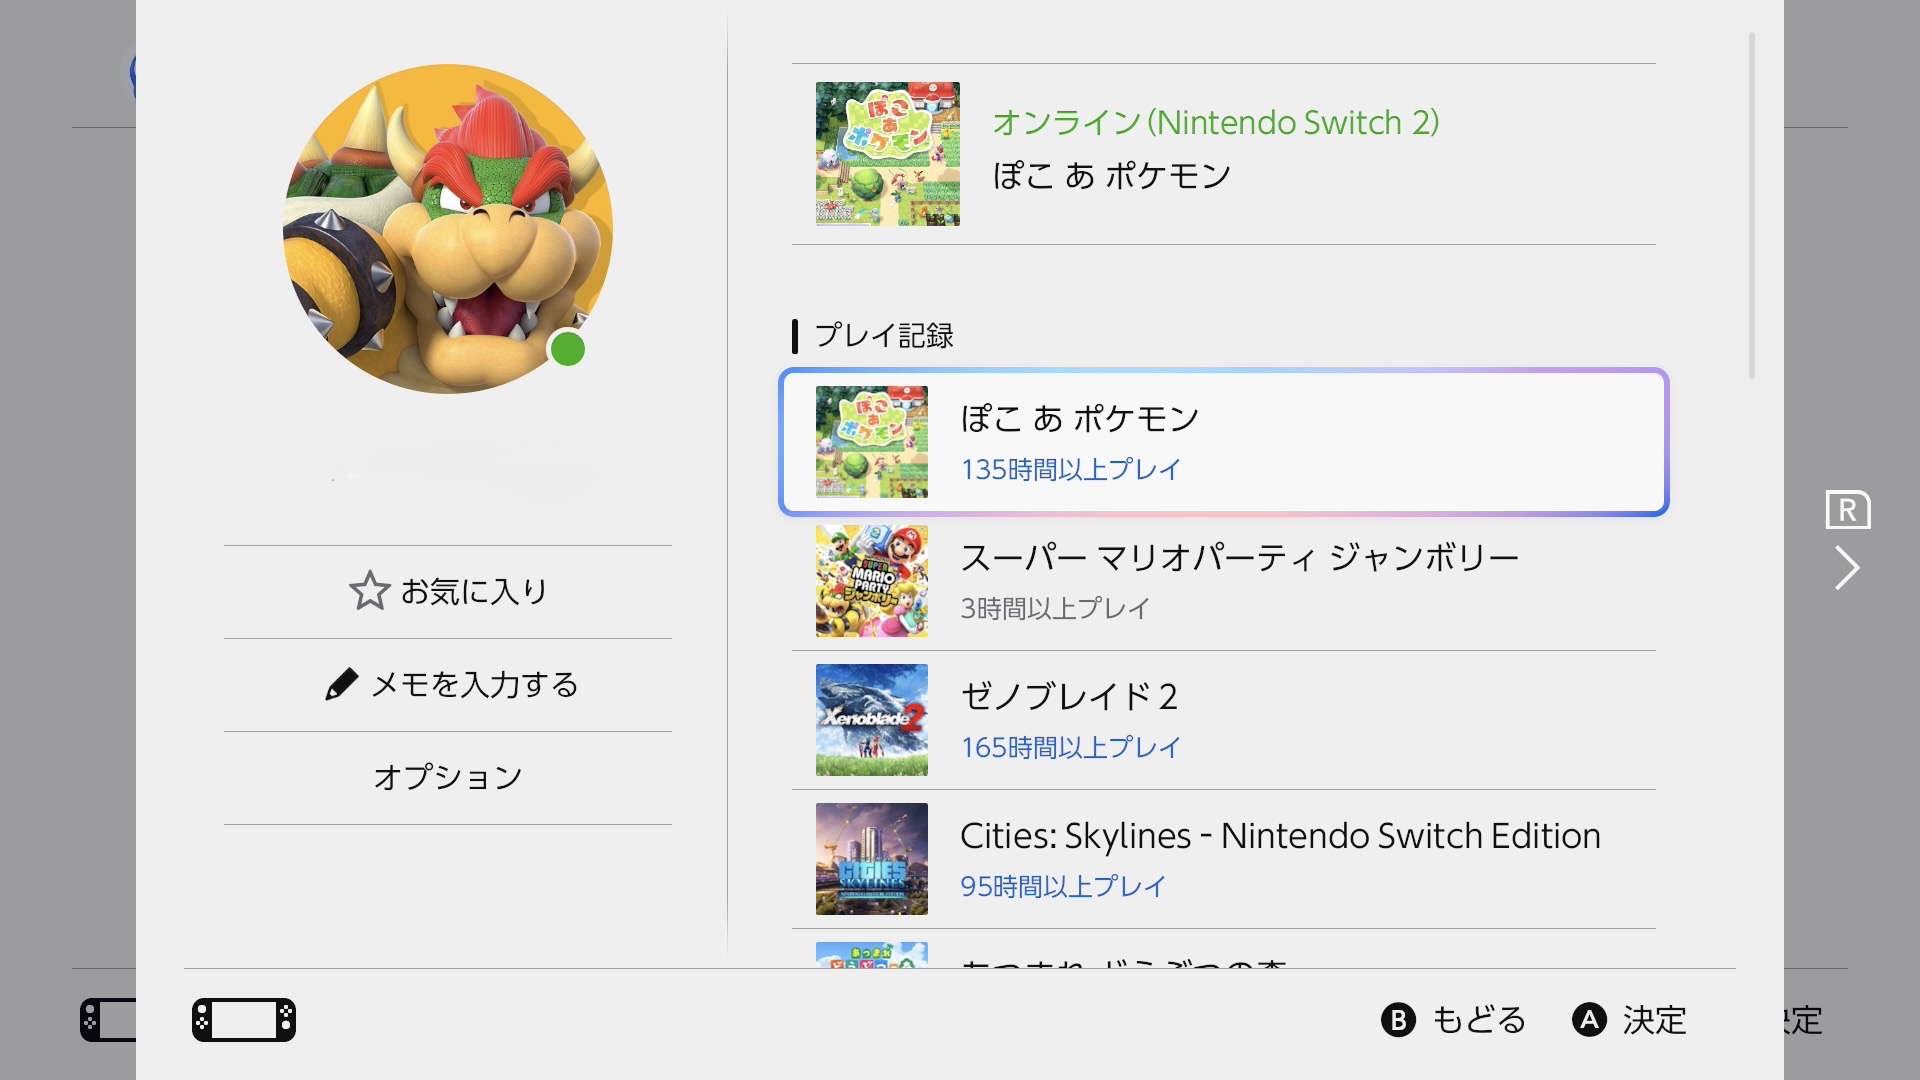Click the R shoulder button icon
1920x1080 pixels.
[1847, 510]
